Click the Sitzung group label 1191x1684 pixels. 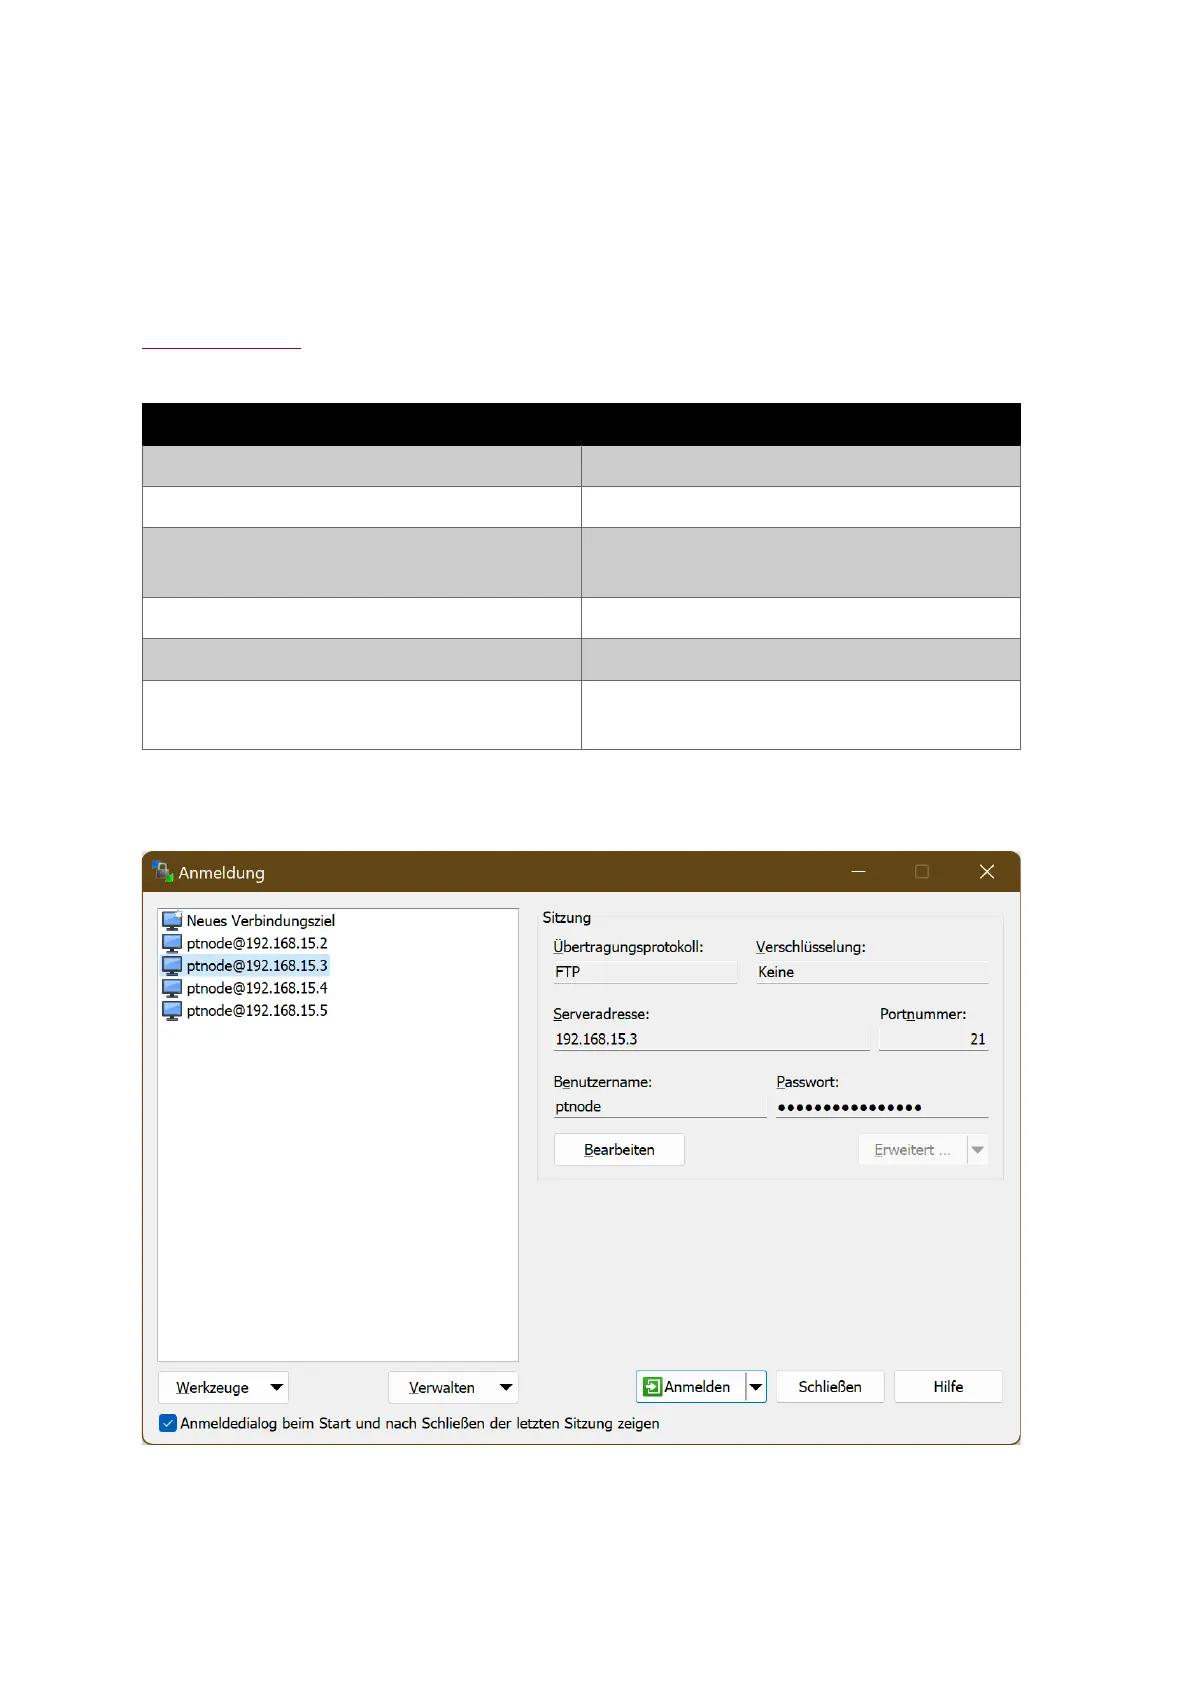pos(567,918)
